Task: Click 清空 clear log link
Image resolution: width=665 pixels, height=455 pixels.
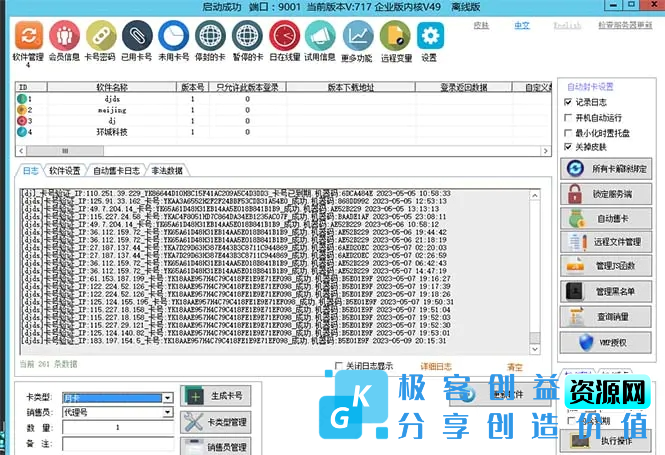Action: click(x=515, y=367)
